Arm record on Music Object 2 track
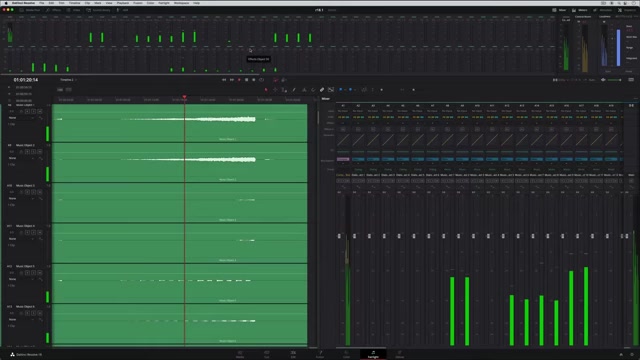Screen dimensions: 640x360 click(x=27, y=152)
